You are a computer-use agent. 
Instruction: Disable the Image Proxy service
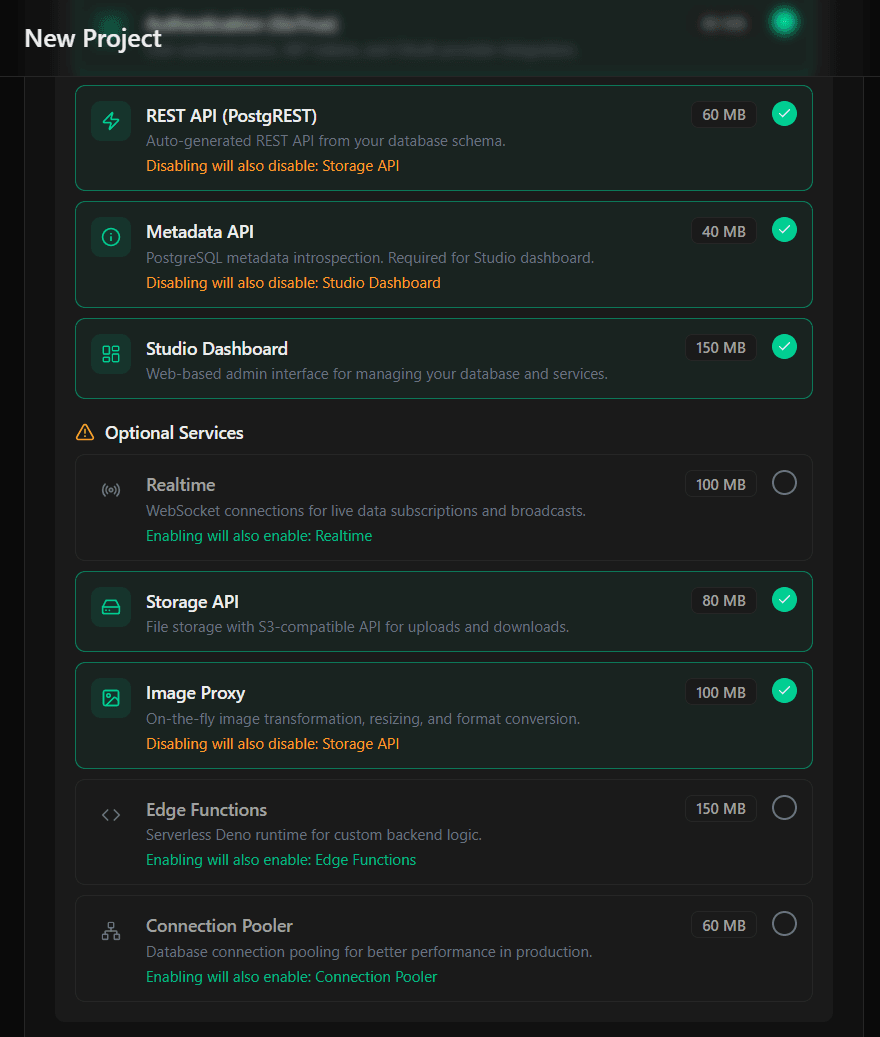click(x=784, y=690)
